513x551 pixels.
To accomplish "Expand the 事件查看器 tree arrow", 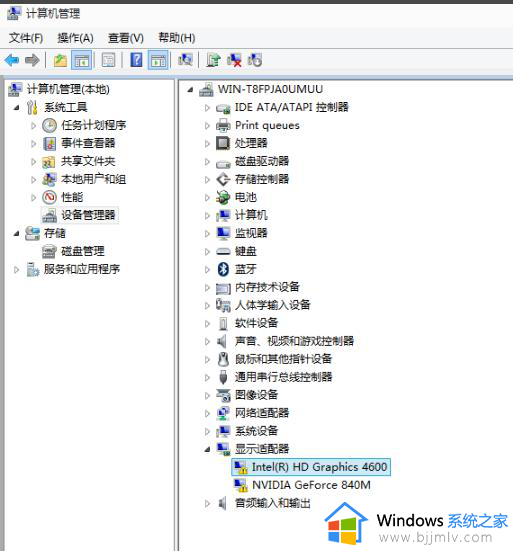I will (33, 143).
